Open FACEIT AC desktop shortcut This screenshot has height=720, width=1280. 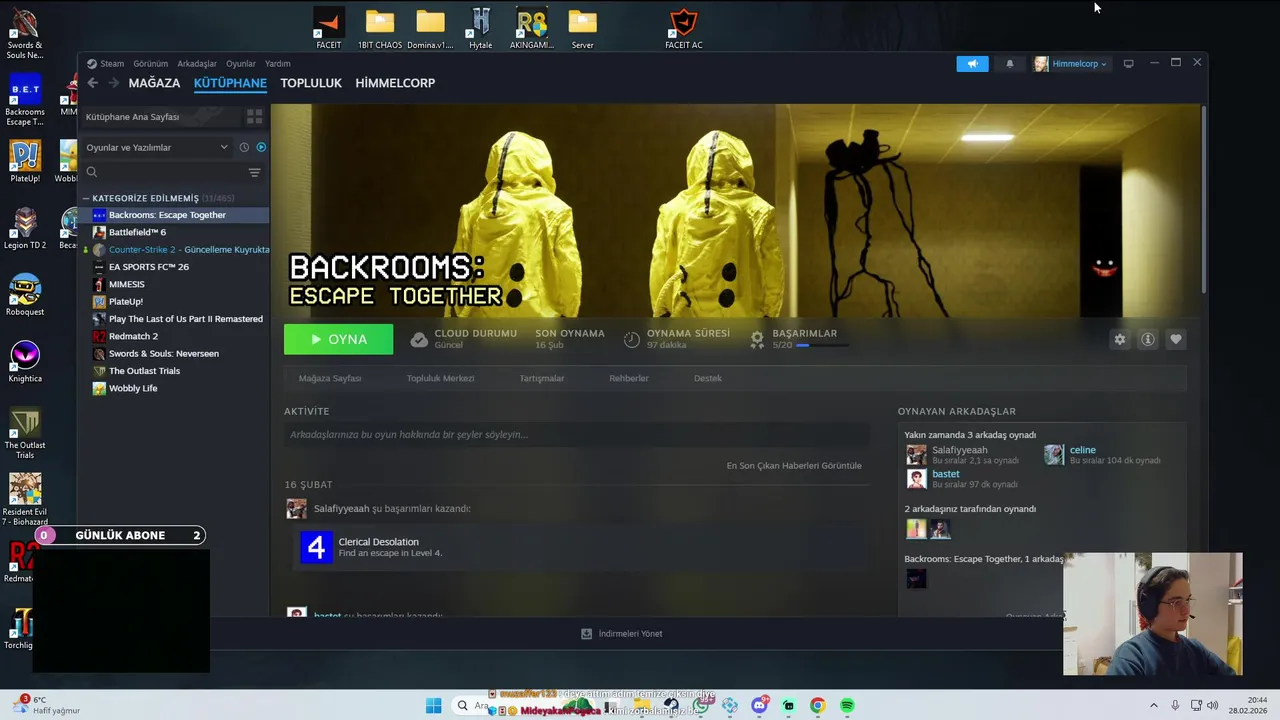684,28
